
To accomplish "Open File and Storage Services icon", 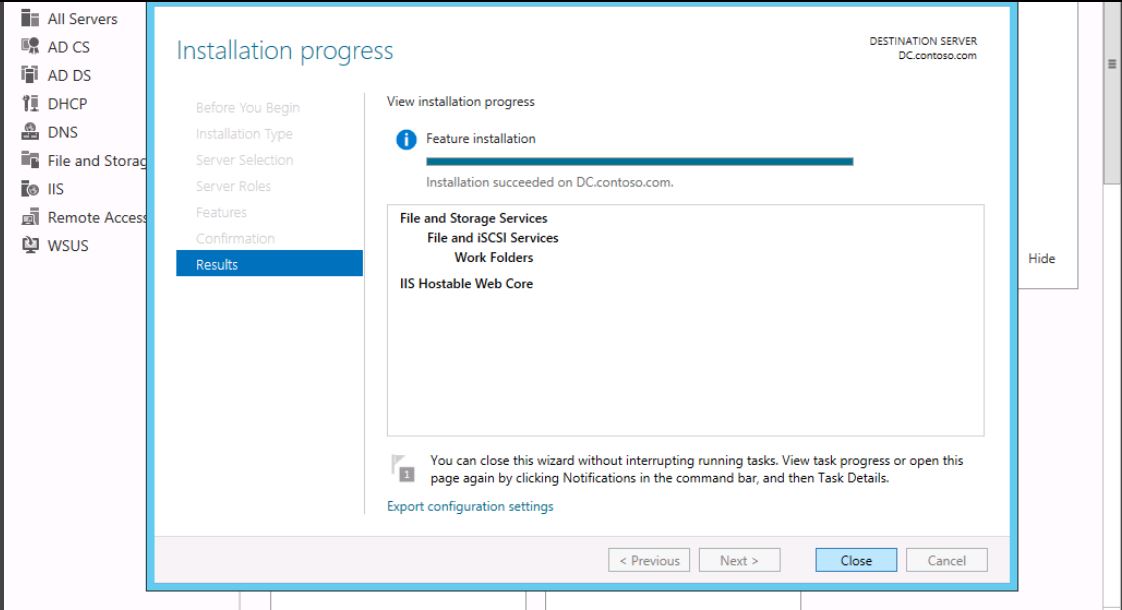I will tap(29, 160).
